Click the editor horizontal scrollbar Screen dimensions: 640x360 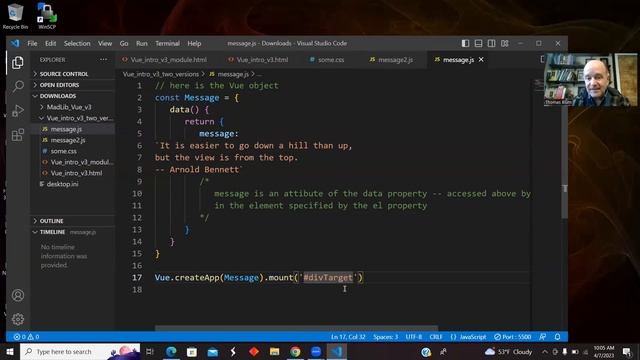coord(296,328)
